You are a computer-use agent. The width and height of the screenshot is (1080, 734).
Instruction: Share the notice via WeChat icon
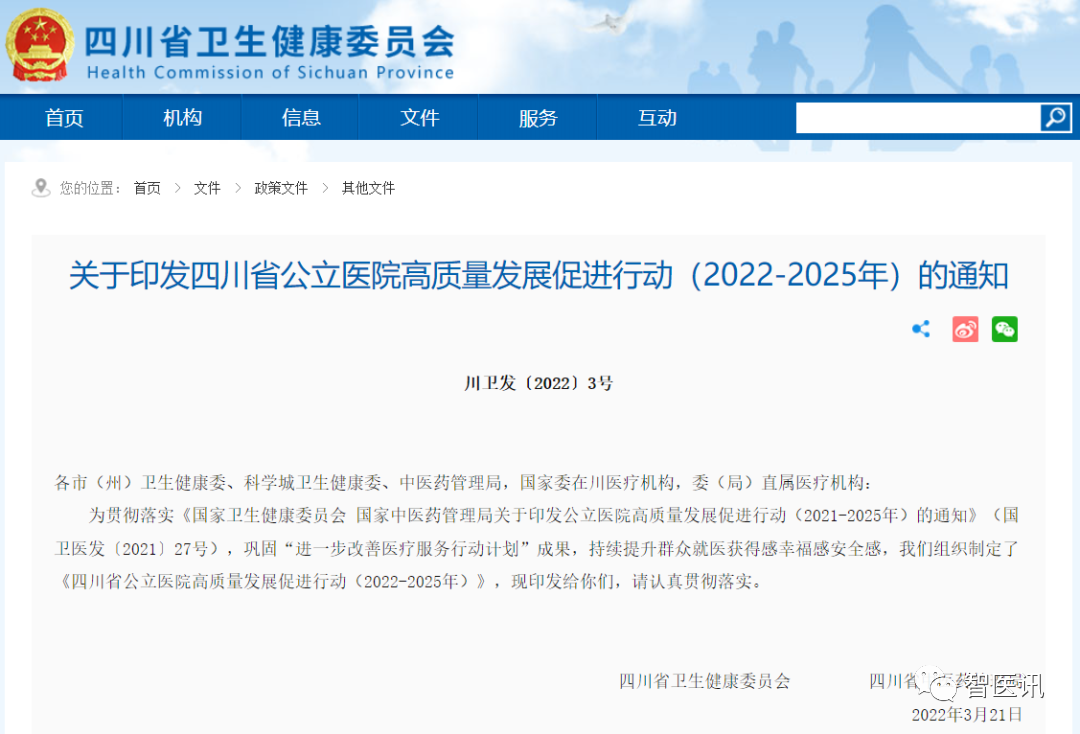(1004, 329)
